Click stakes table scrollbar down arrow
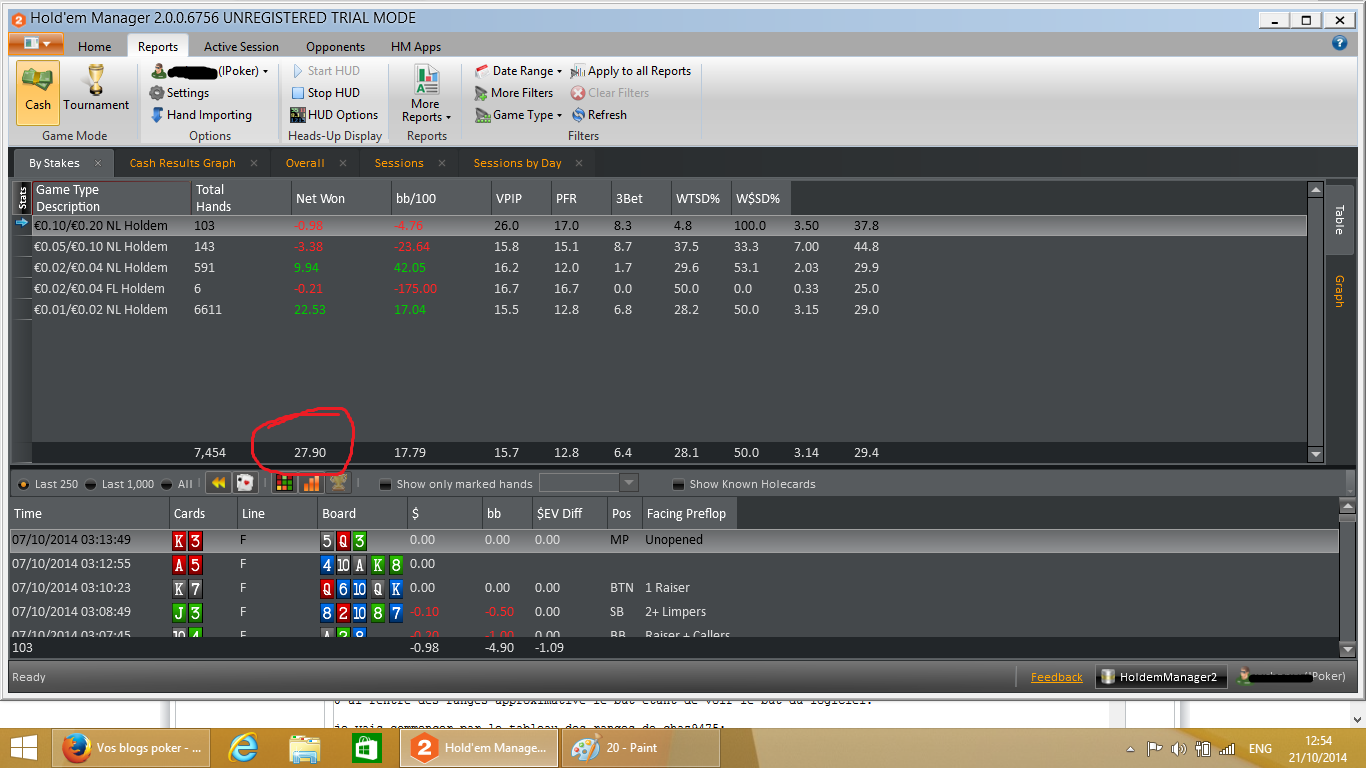This screenshot has width=1366, height=768. 1316,455
